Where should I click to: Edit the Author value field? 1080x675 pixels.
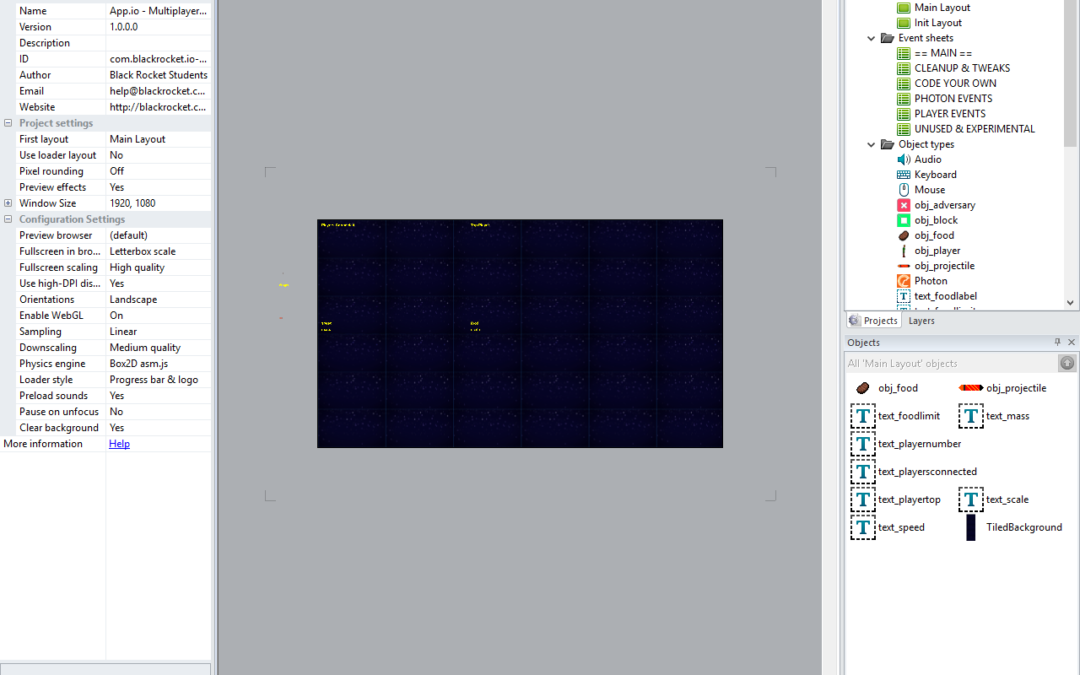click(159, 75)
